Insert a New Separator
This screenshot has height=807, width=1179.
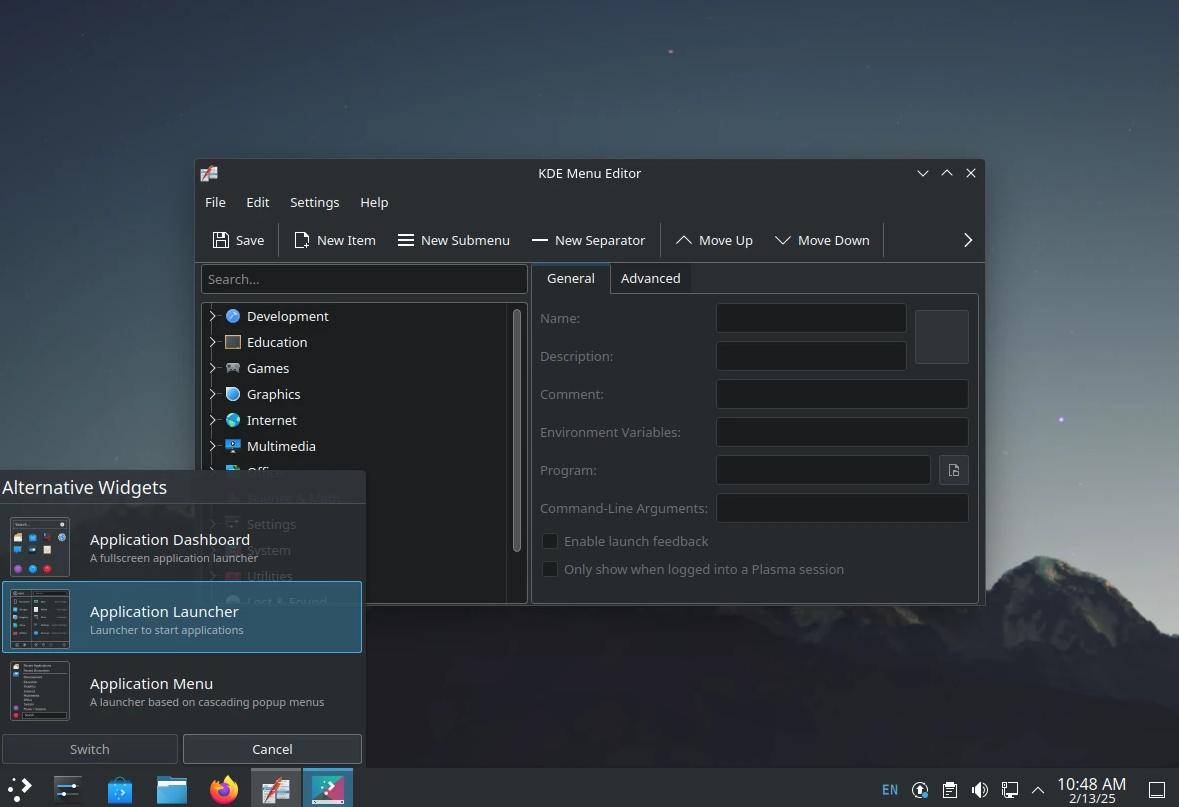[588, 240]
